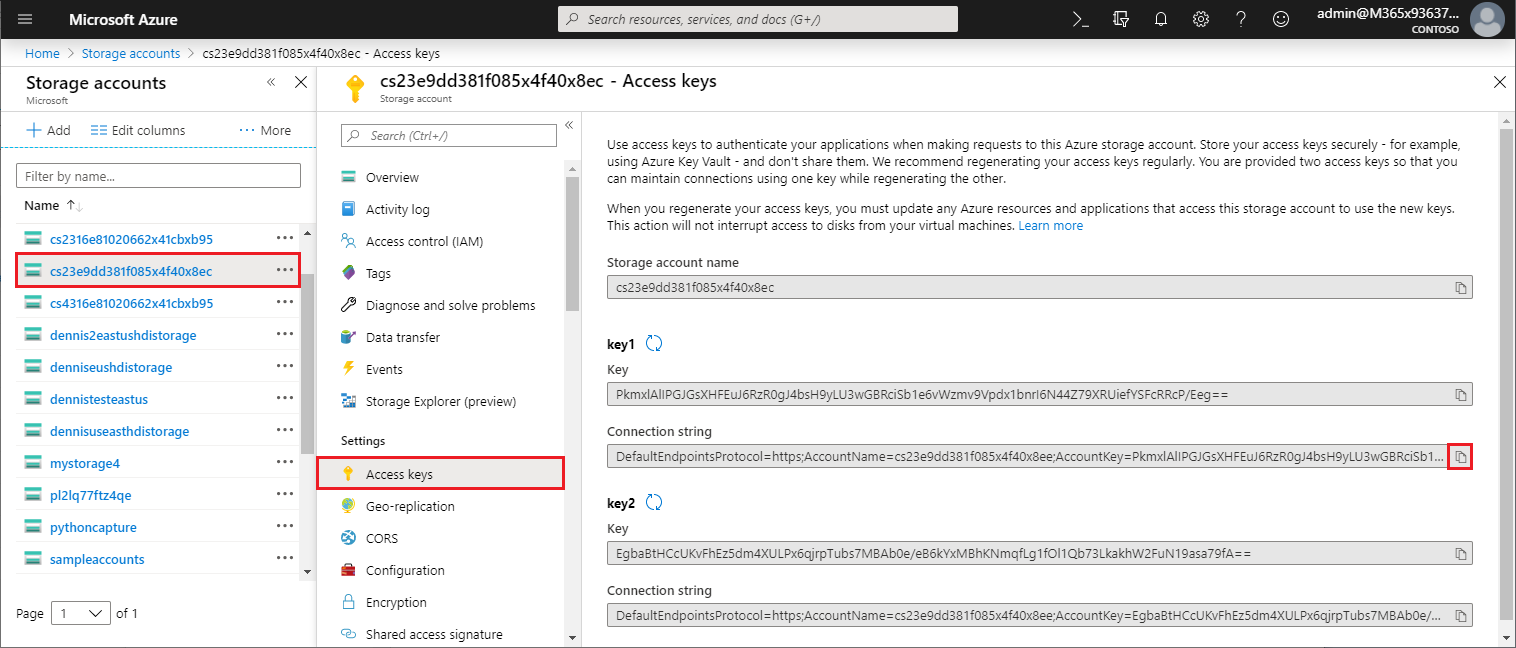Open context menu for mystorage4 account
Viewport: 1516px width, 648px height.
285,463
